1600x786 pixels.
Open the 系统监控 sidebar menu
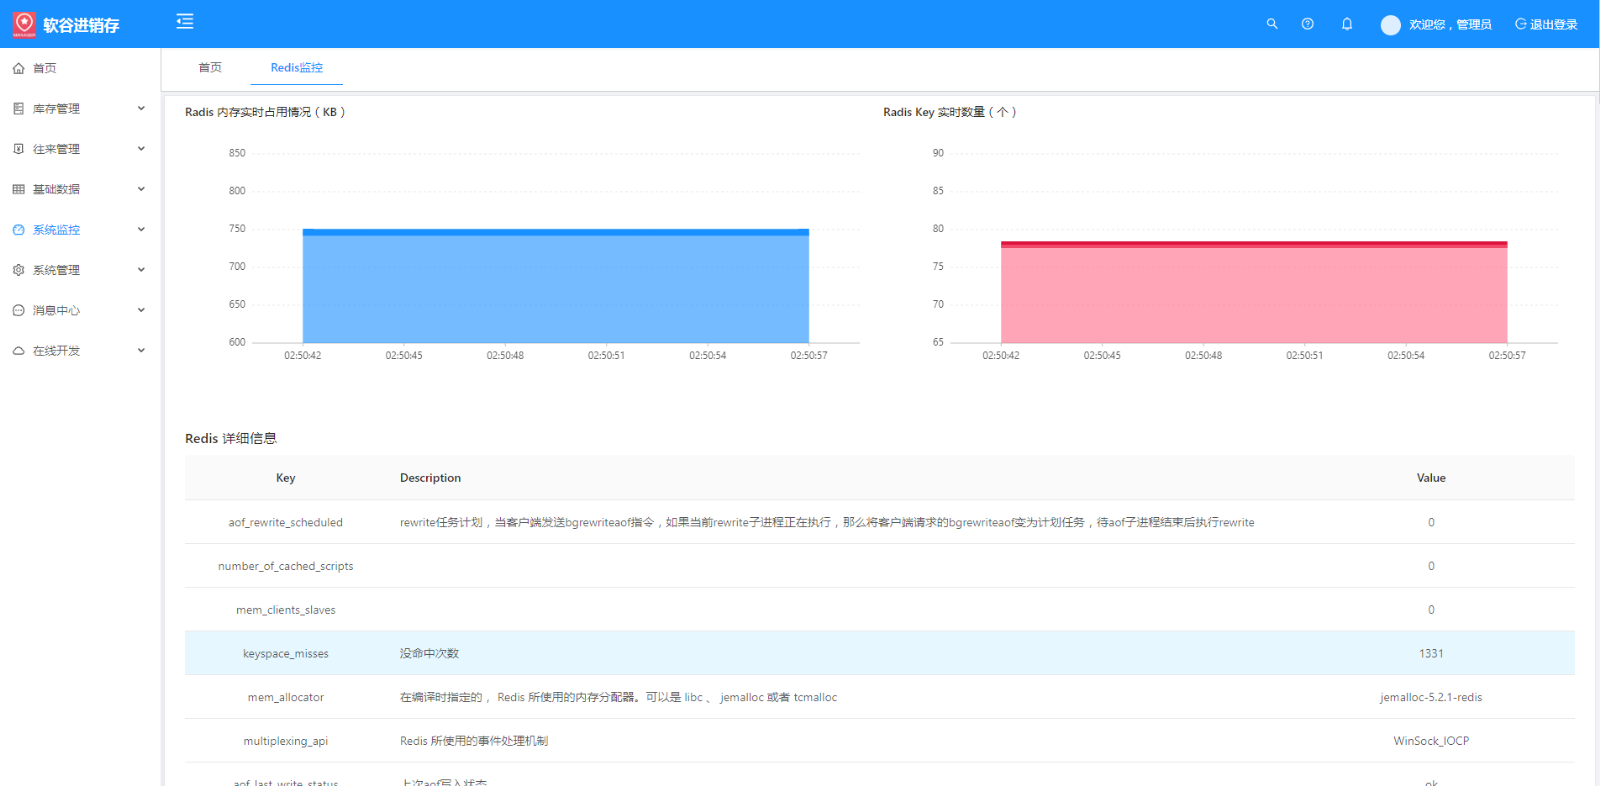56,230
